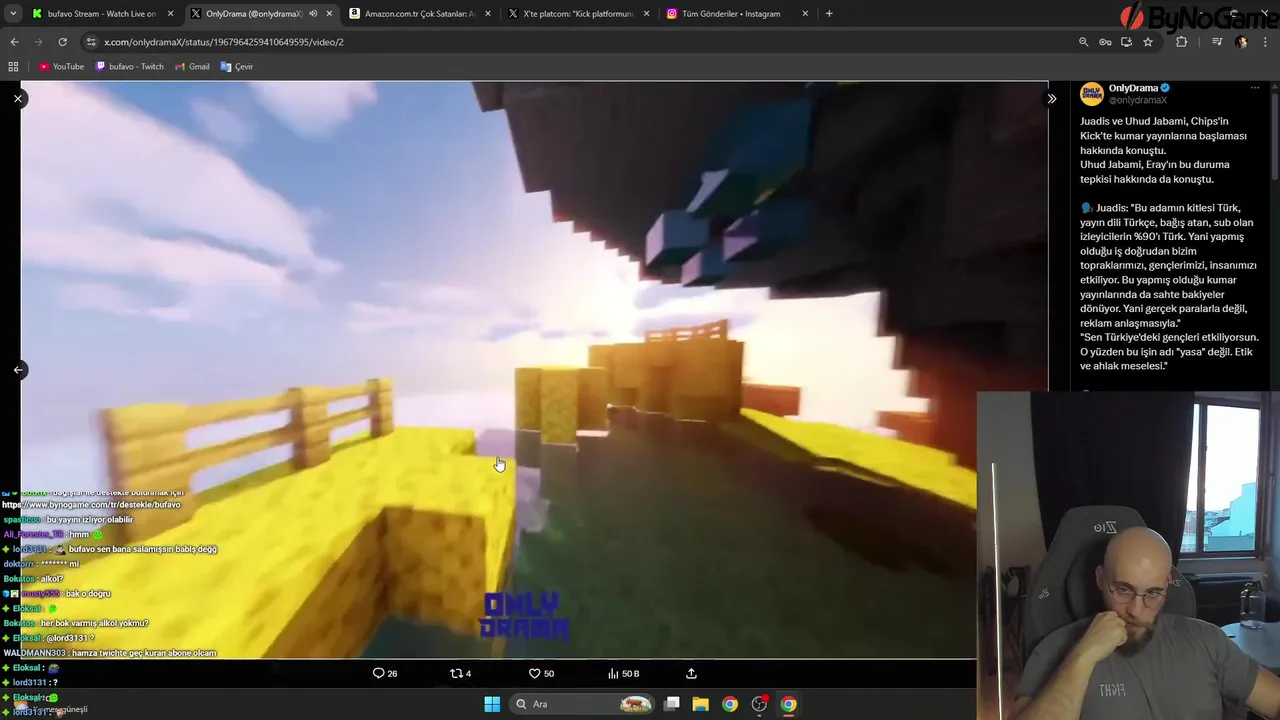Viewport: 1280px width, 720px height.
Task: Click the install app icon in address bar
Action: tap(1126, 42)
